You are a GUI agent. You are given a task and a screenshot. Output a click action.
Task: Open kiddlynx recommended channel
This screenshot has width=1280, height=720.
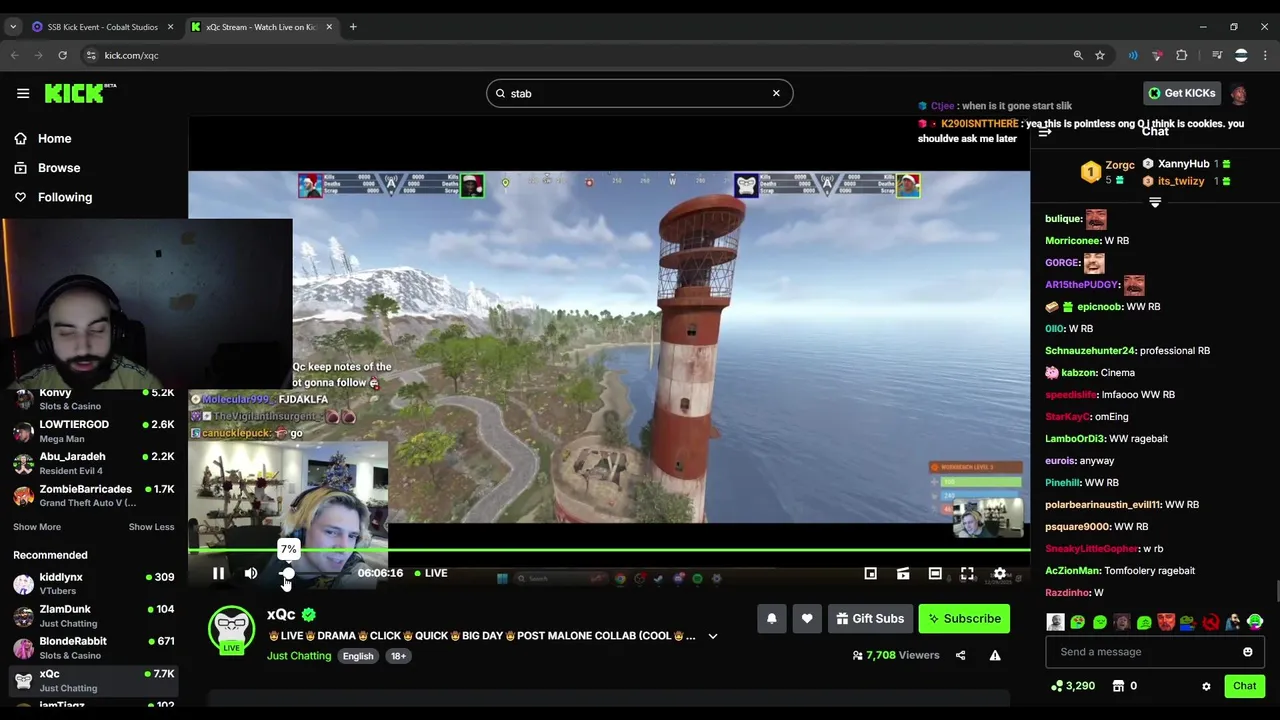94,584
